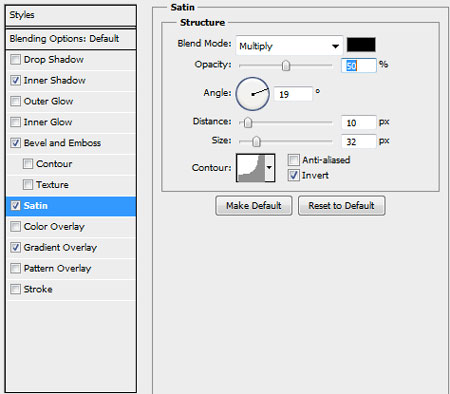Viewport: 450px width, 394px height.
Task: Select the Outer Glow label
Action: tap(48, 101)
